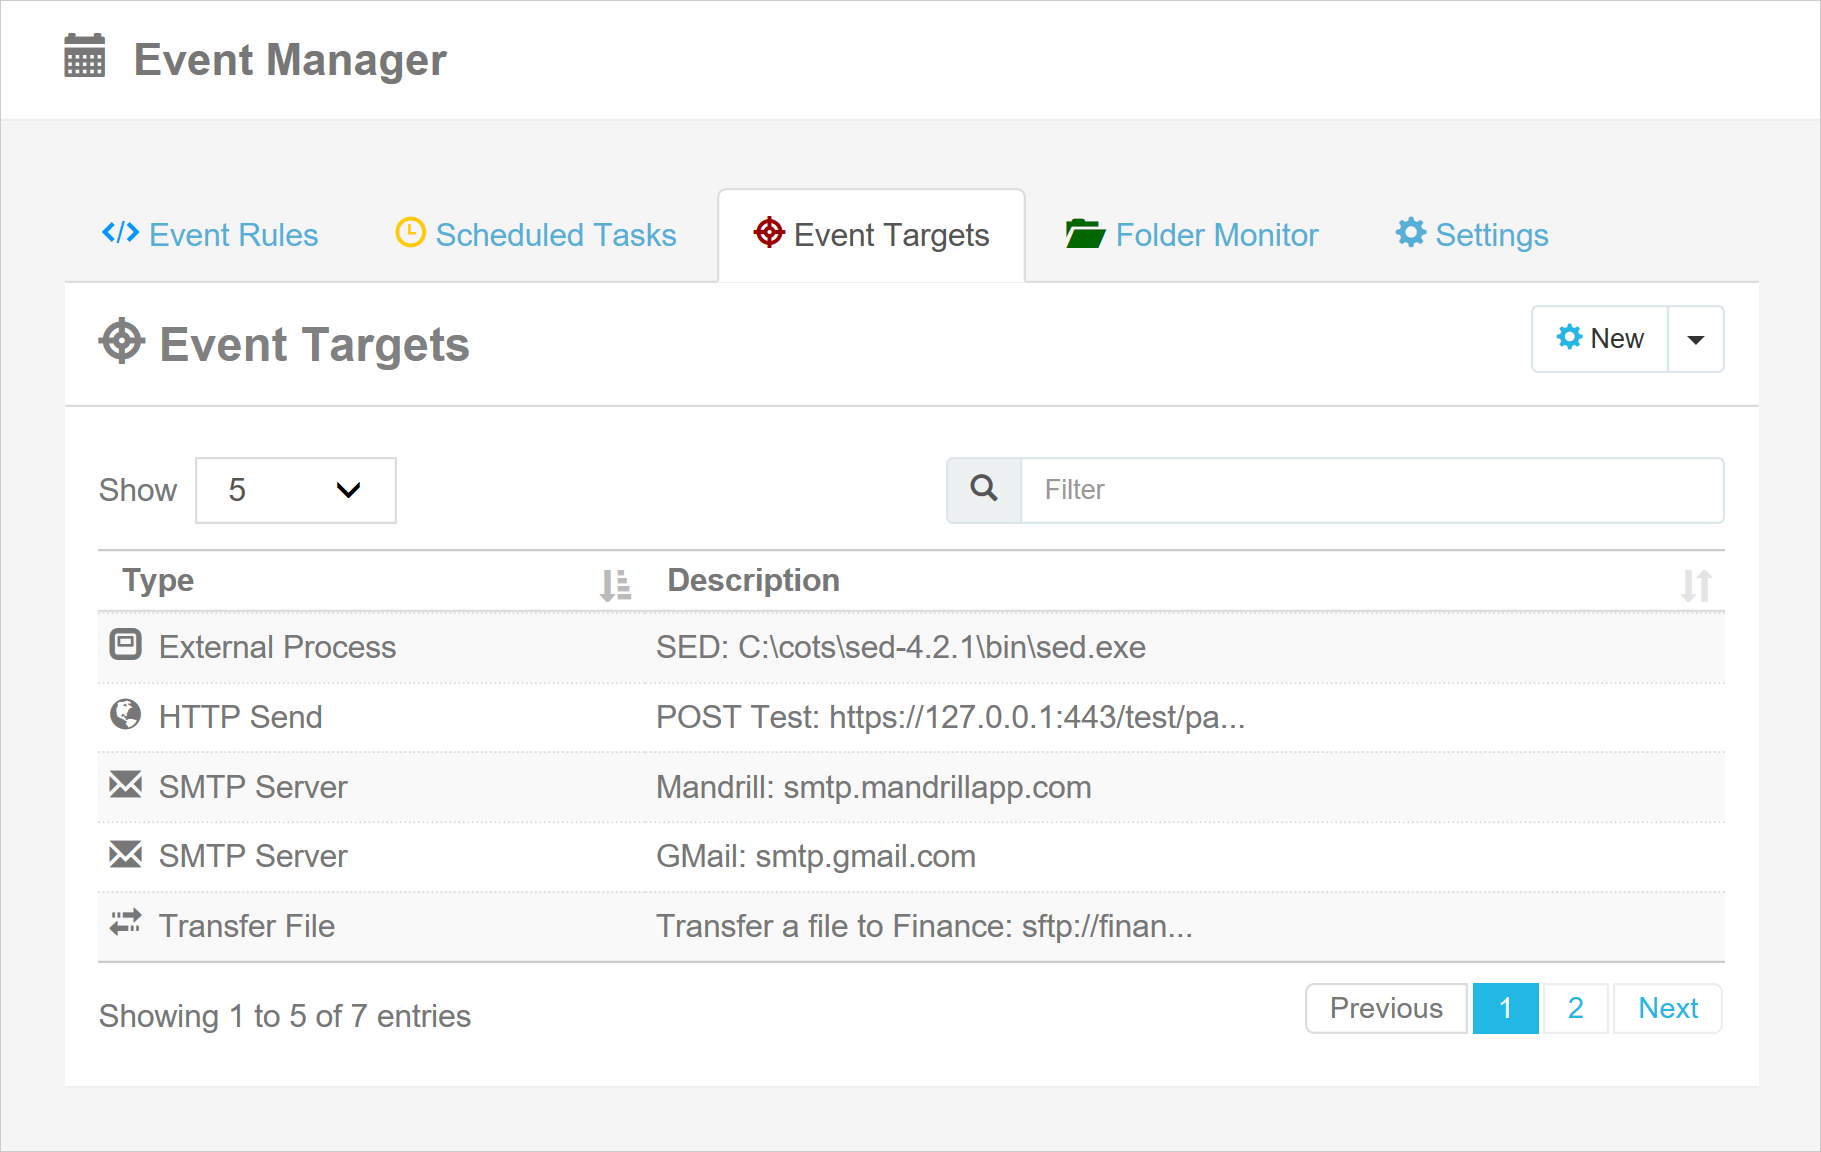Viewport: 1821px width, 1152px height.
Task: Open the Folder Monitor tab
Action: 1192,235
